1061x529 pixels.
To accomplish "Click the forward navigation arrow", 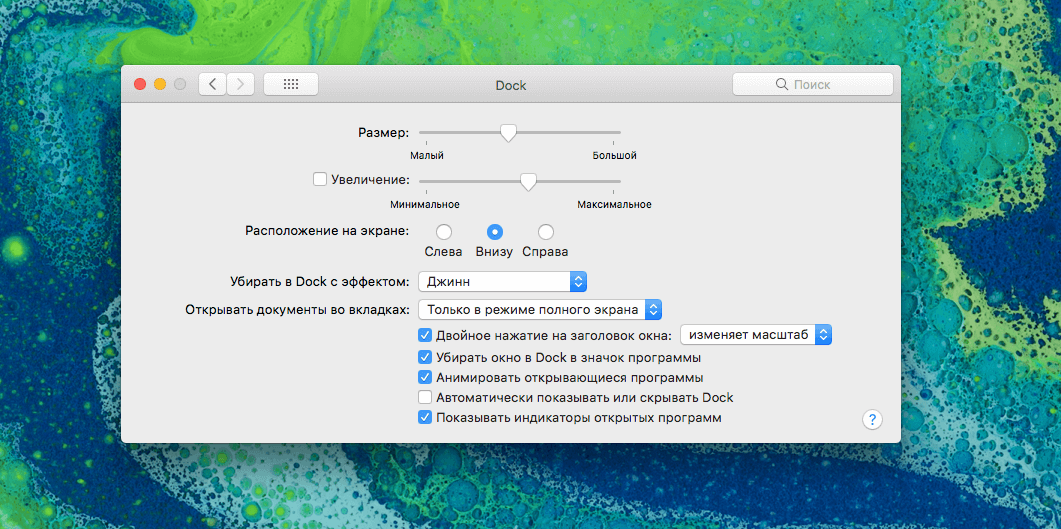I will coord(241,85).
